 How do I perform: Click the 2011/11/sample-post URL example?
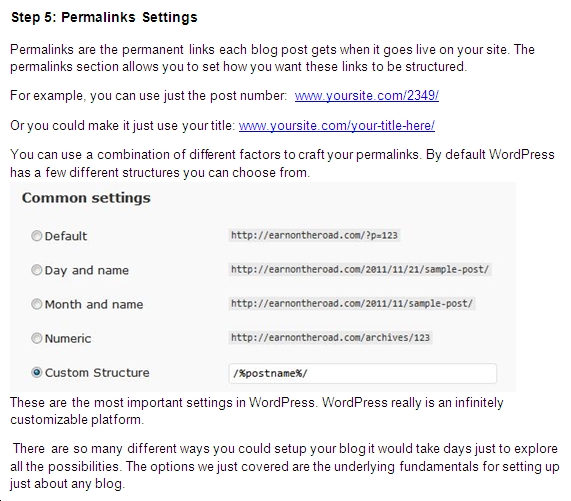(x=352, y=304)
